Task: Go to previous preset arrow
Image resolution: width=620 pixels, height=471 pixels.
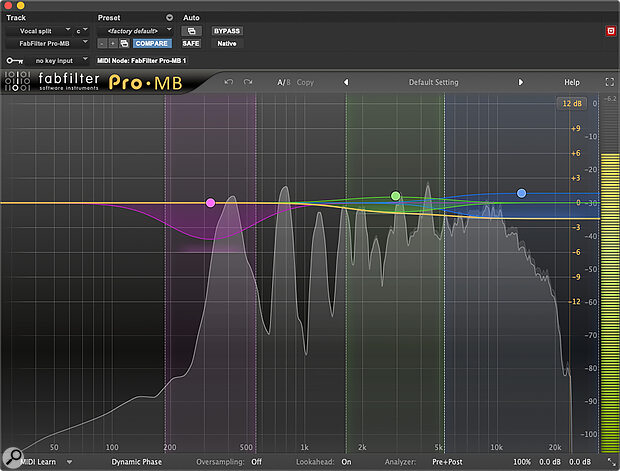Action: click(x=346, y=82)
